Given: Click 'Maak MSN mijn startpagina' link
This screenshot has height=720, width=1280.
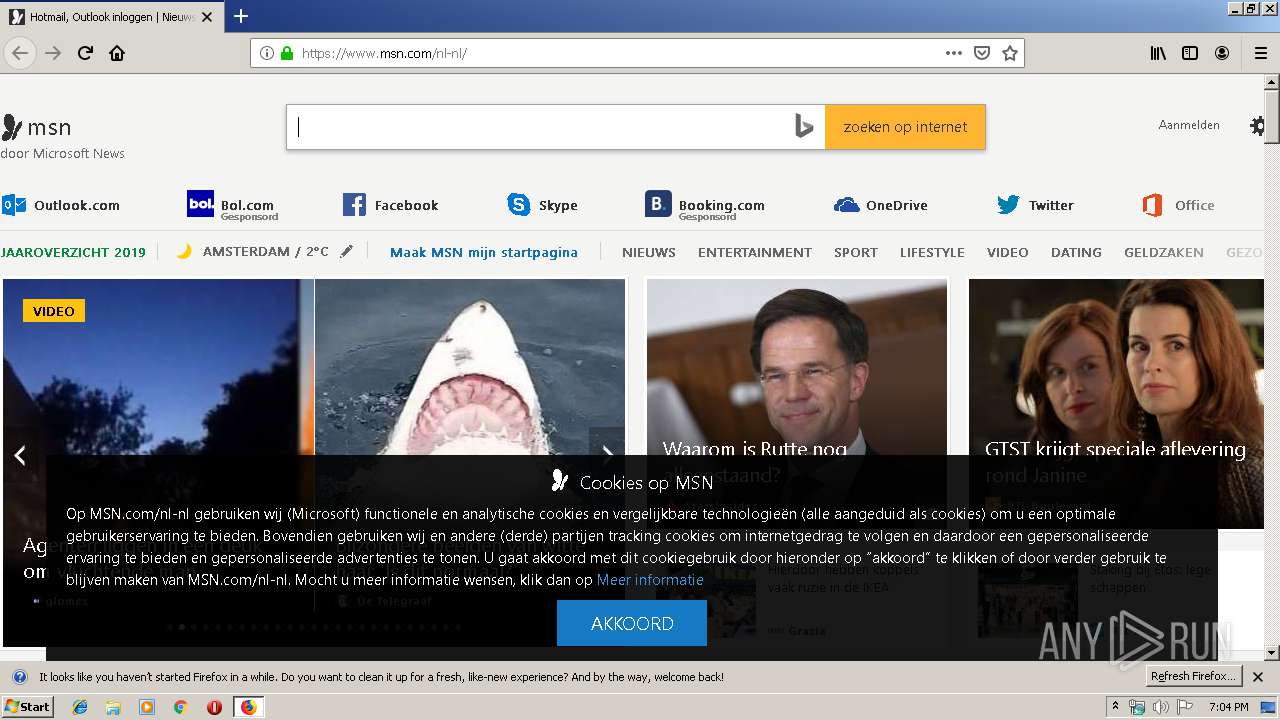Looking at the screenshot, I should pos(484,252).
